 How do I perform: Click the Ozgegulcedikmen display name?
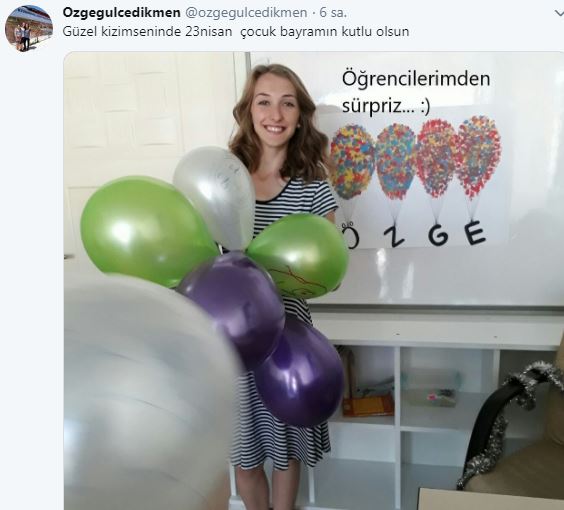click(122, 13)
